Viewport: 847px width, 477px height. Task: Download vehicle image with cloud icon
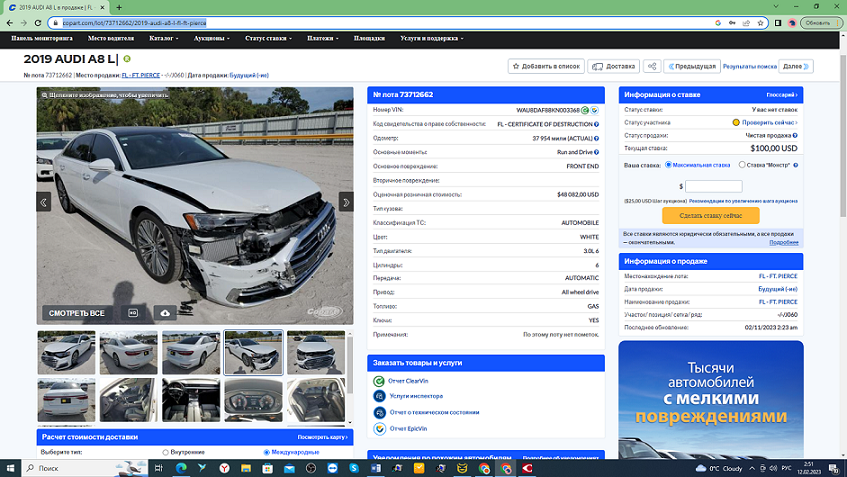tap(165, 313)
